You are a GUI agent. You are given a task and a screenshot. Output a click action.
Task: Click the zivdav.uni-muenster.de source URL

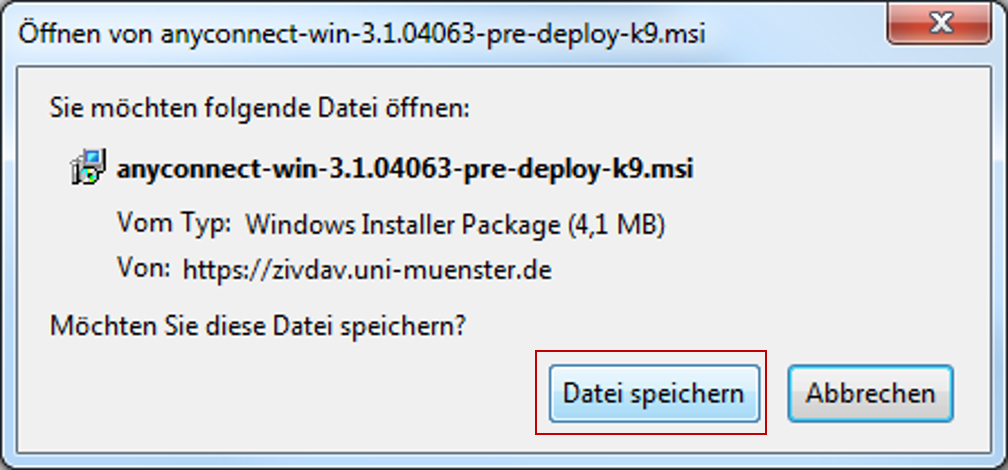click(x=367, y=269)
